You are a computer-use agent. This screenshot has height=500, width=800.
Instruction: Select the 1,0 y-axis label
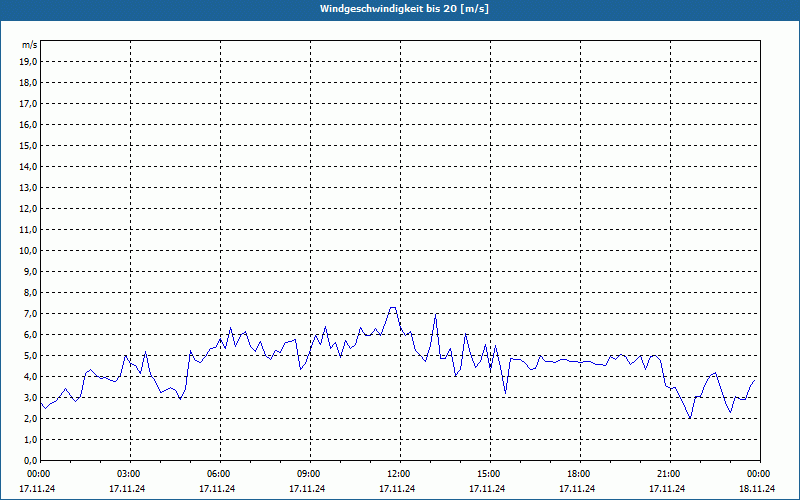(x=31, y=439)
